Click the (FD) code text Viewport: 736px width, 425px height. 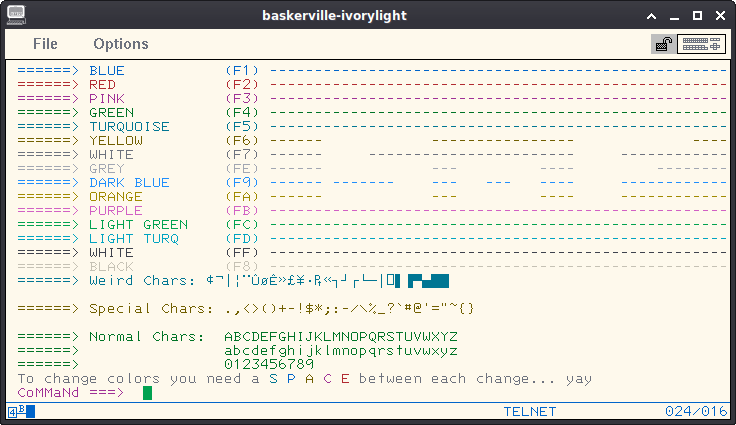pyautogui.click(x=242, y=239)
